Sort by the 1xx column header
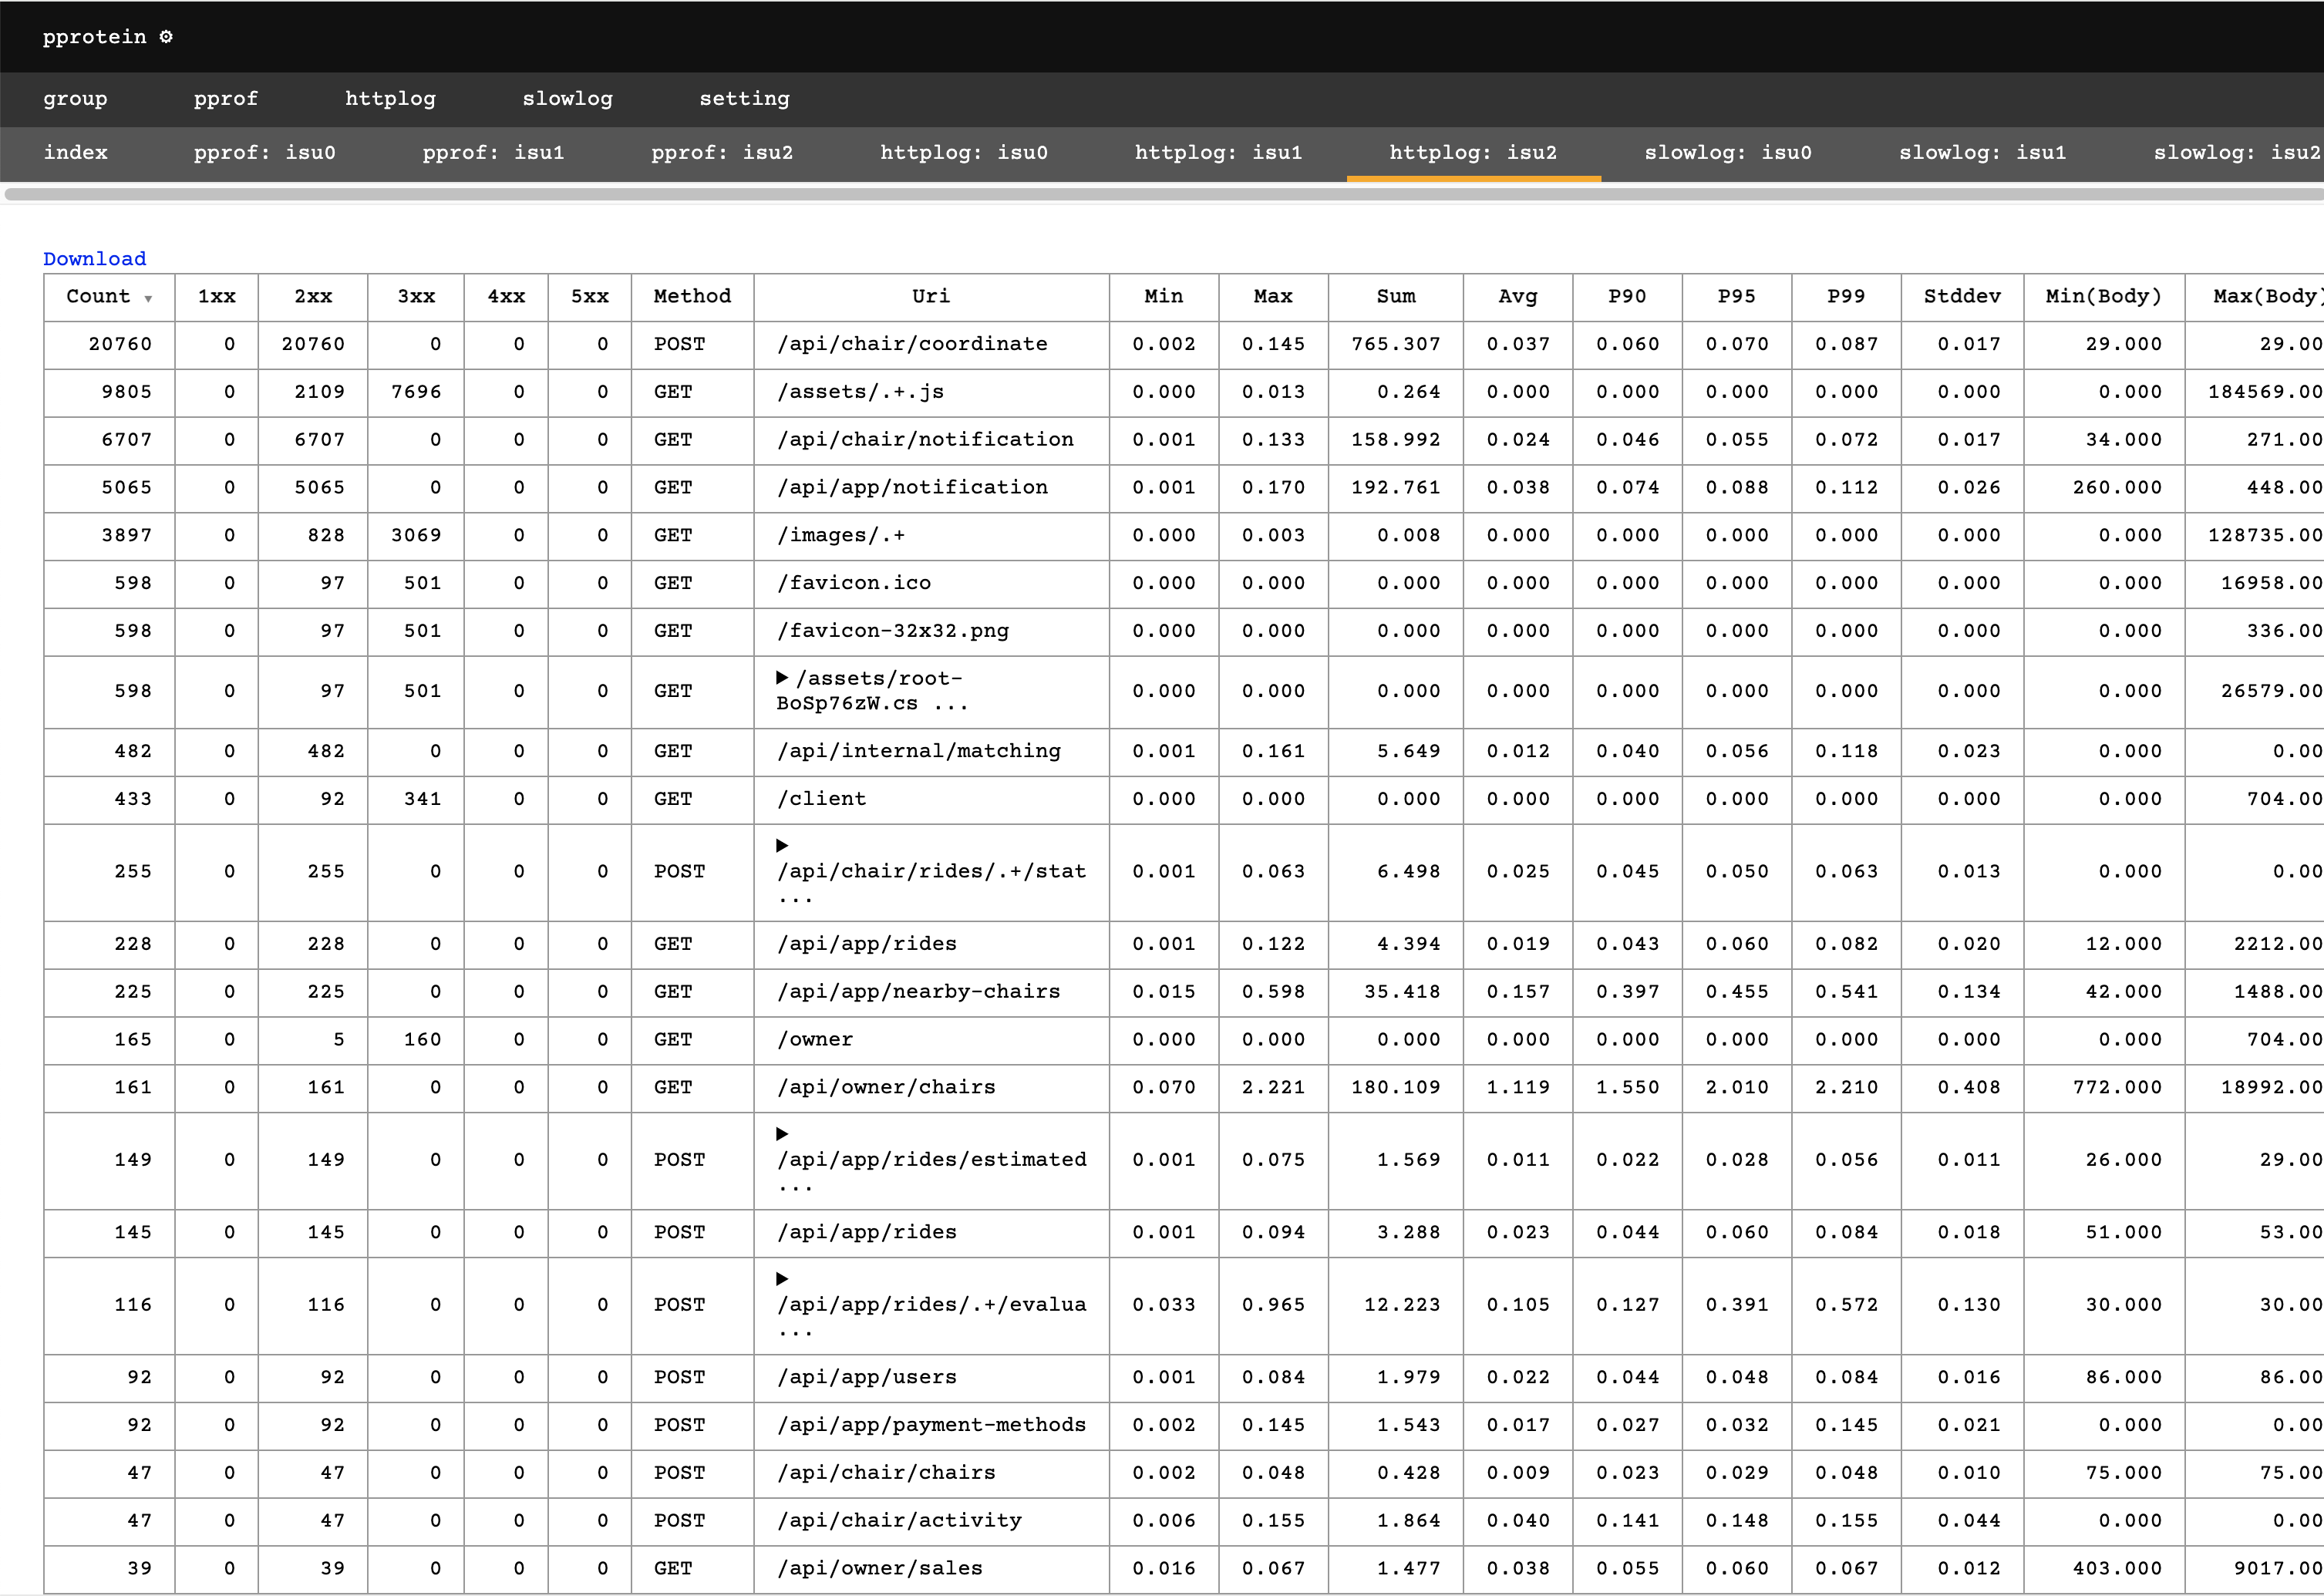2324x1596 pixels. pyautogui.click(x=216, y=297)
